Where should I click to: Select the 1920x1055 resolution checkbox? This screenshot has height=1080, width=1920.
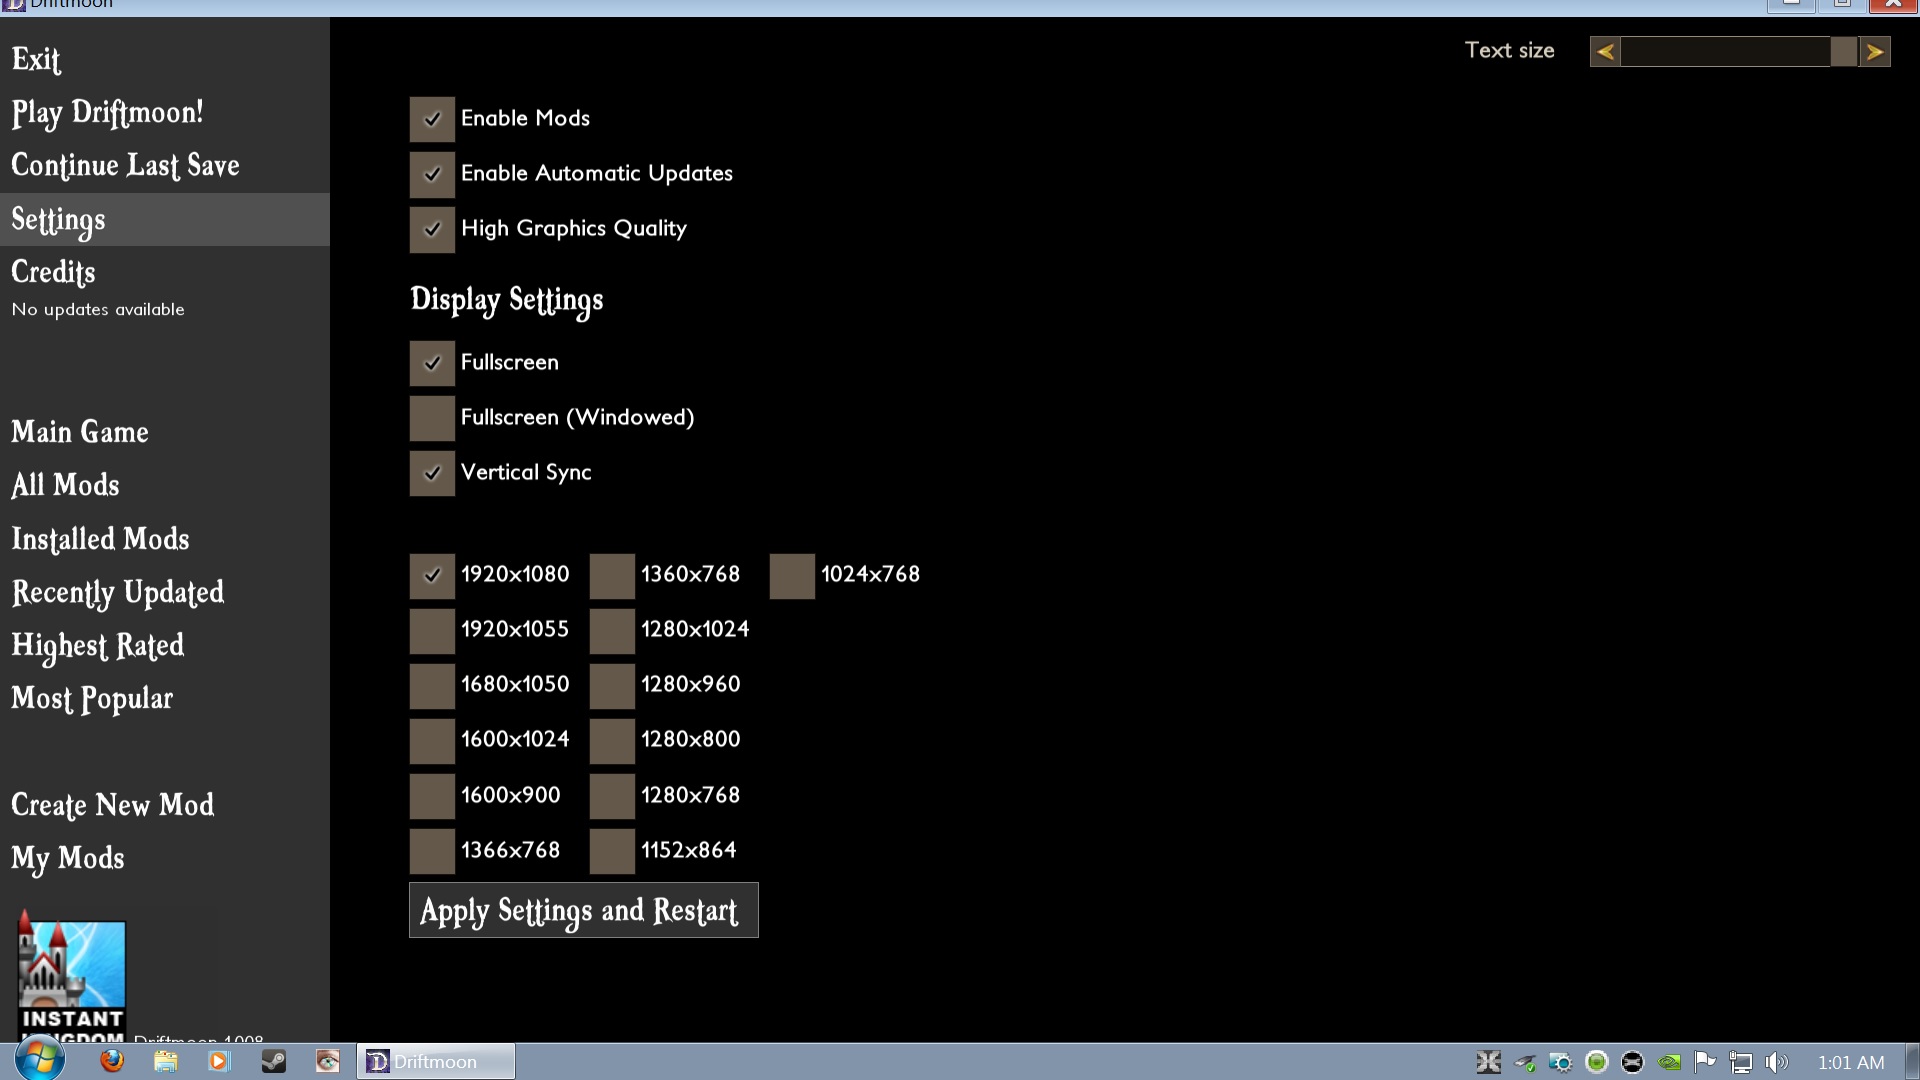point(432,631)
